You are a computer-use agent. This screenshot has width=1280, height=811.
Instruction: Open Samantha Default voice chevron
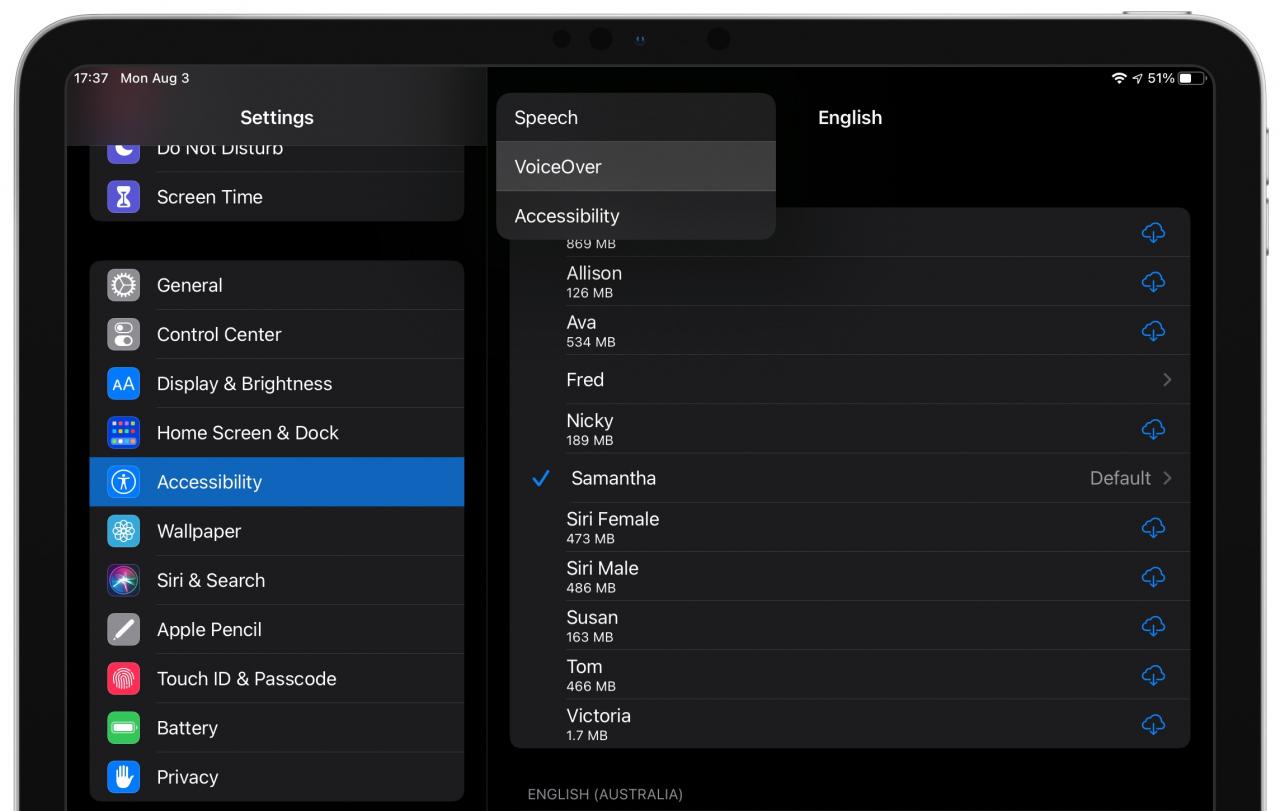point(1167,478)
